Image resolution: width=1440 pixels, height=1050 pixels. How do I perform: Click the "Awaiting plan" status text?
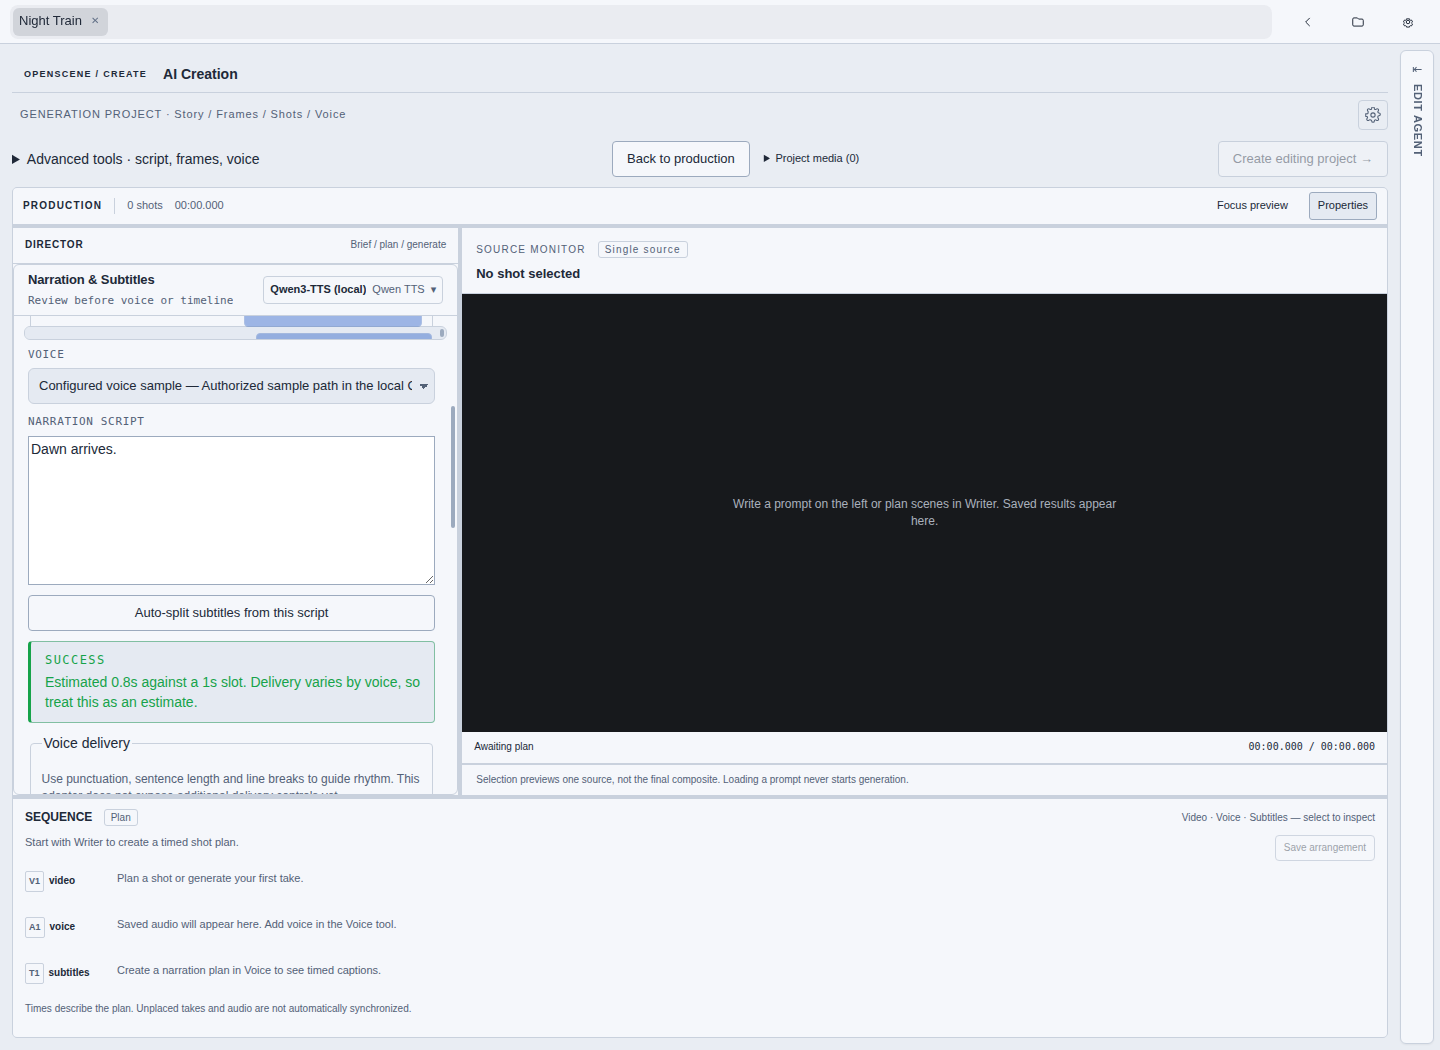[x=504, y=747]
